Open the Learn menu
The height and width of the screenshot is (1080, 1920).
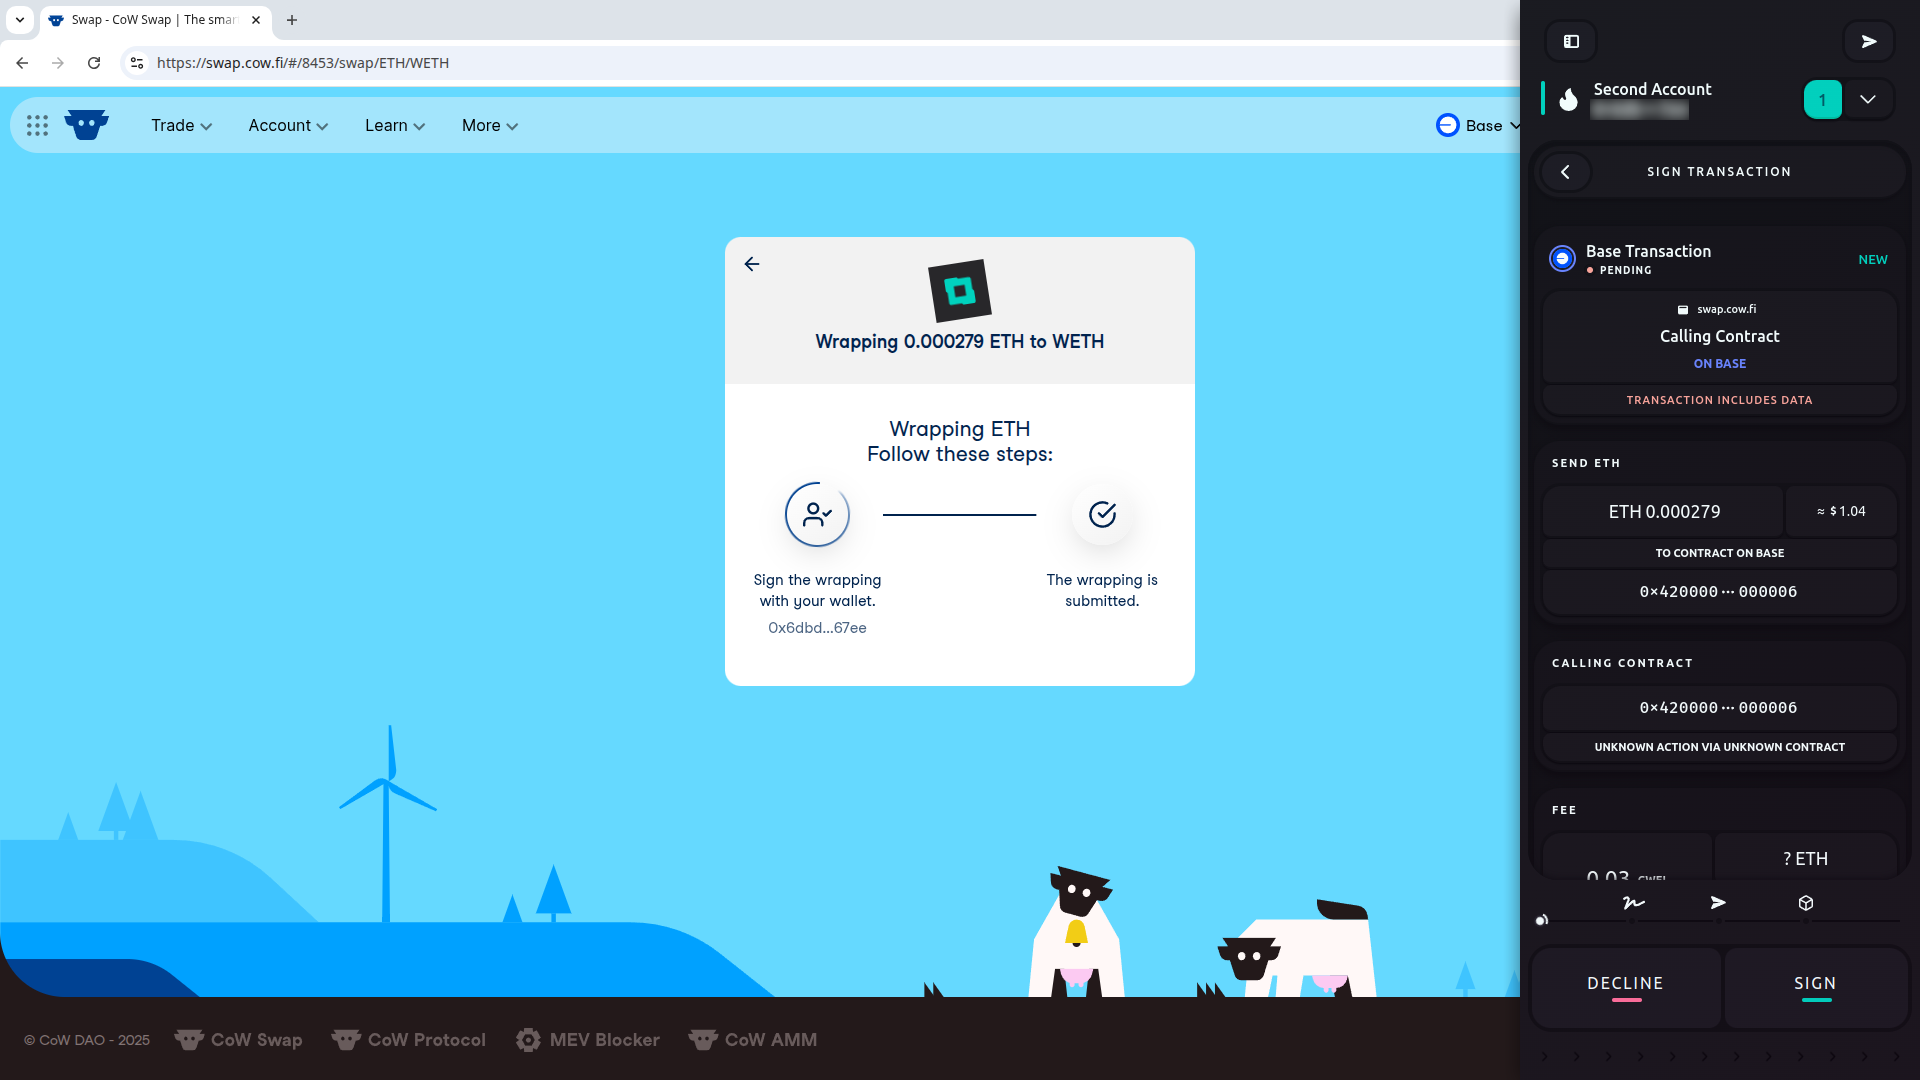(395, 126)
